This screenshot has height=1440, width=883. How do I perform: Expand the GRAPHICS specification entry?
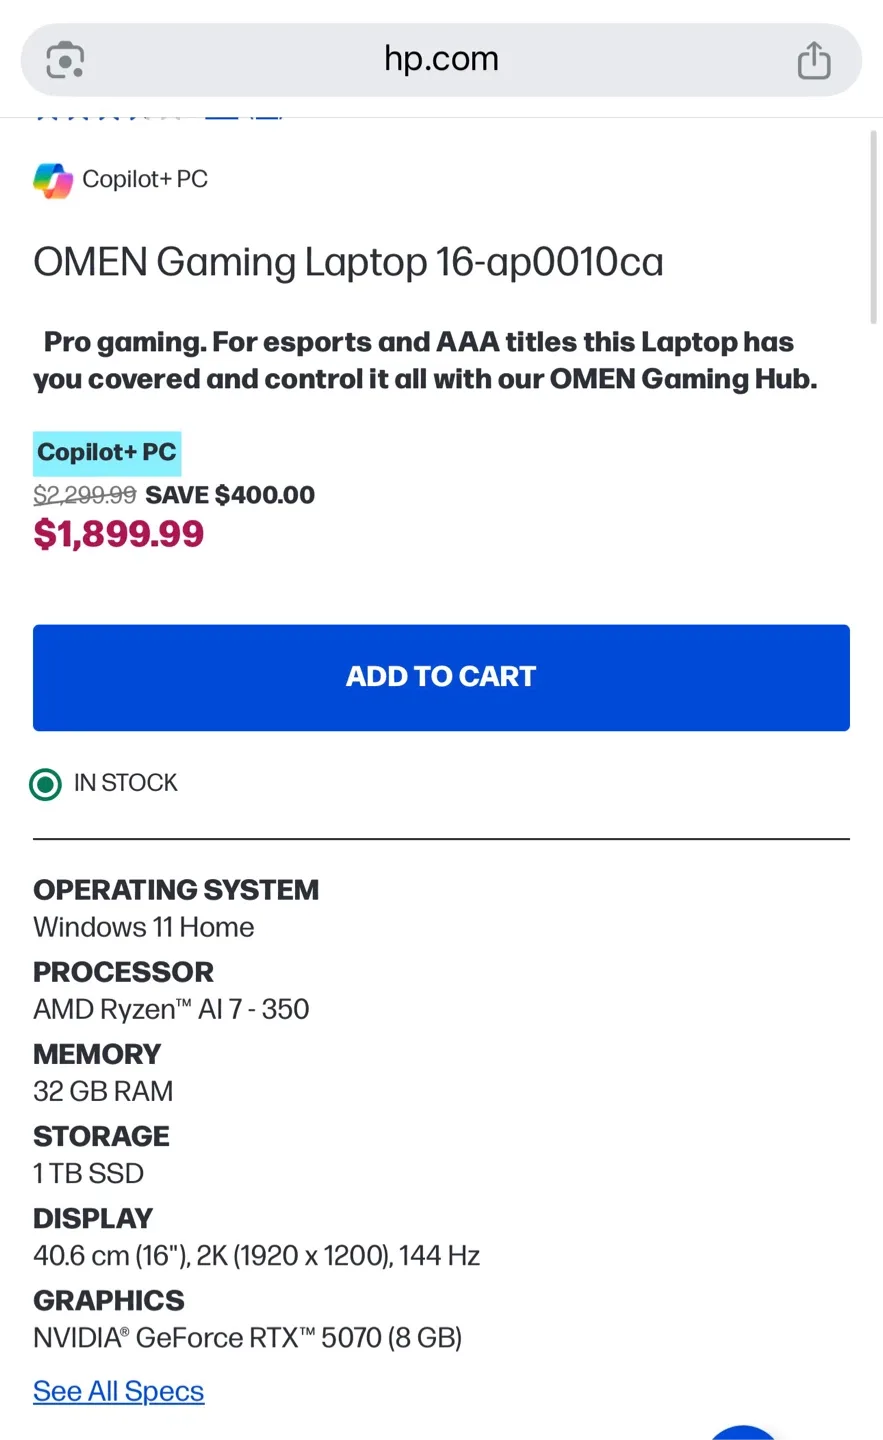coord(108,1300)
